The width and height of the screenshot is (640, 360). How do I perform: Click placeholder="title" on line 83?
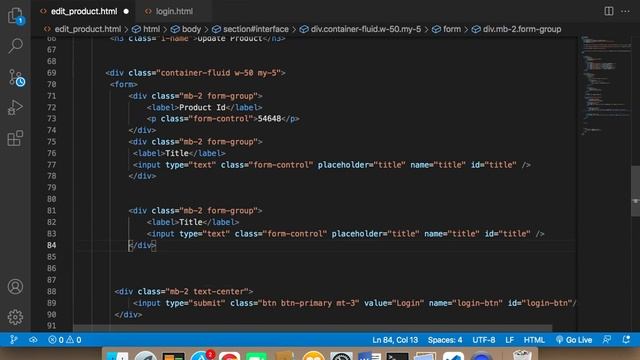376,233
